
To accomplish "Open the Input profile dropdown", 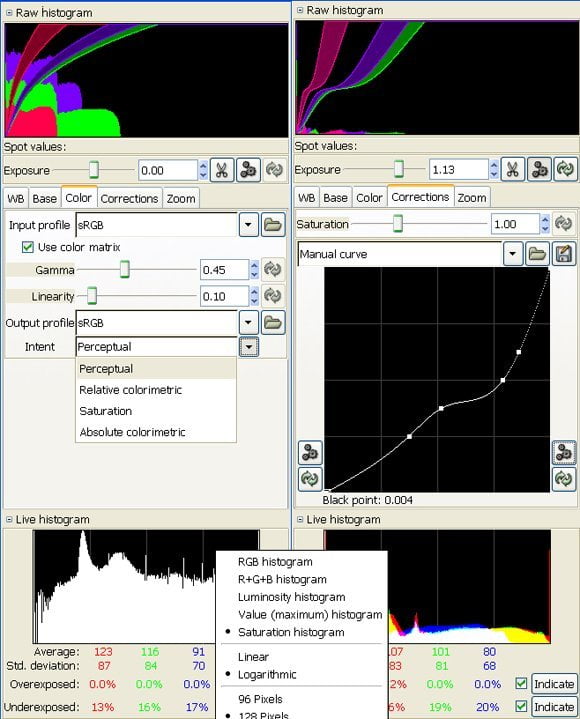I will (248, 225).
